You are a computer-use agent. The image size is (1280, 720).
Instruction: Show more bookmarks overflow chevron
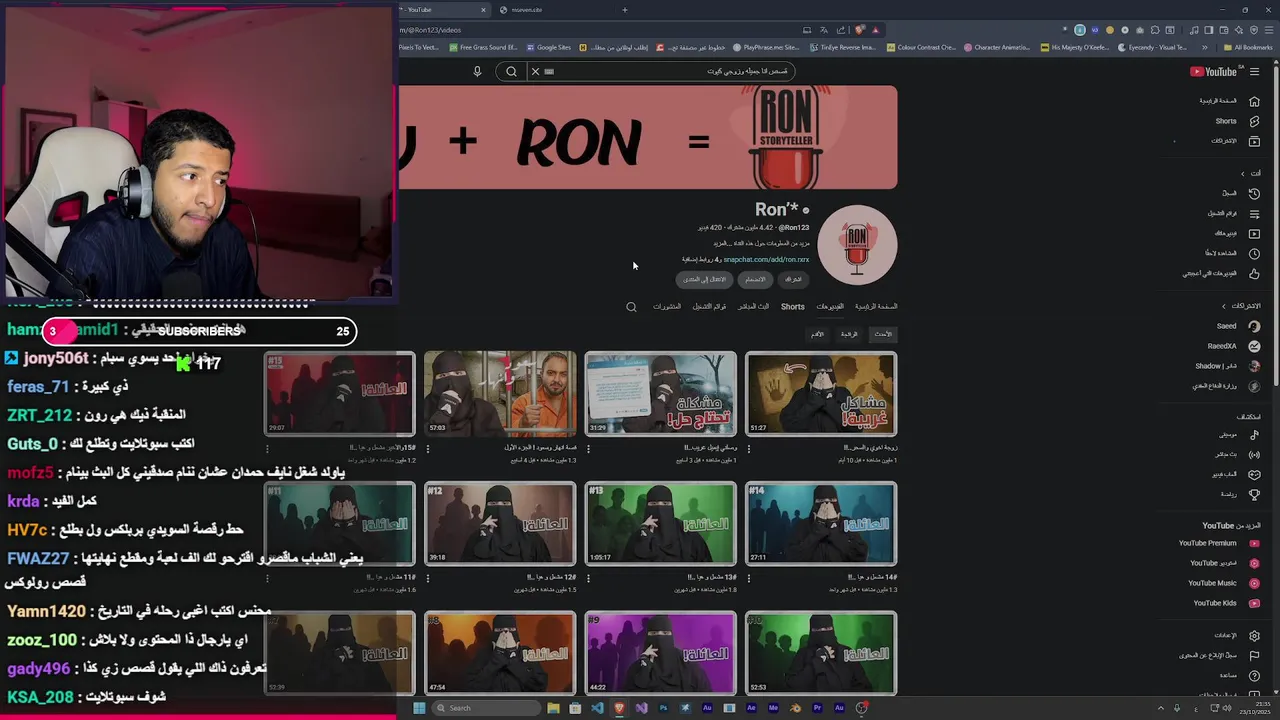1204,47
